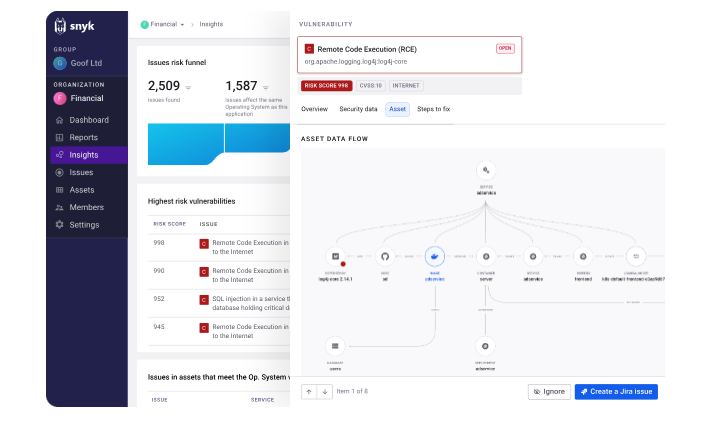718x426 pixels.
Task: Click the SERVICE column header
Action: click(x=262, y=400)
